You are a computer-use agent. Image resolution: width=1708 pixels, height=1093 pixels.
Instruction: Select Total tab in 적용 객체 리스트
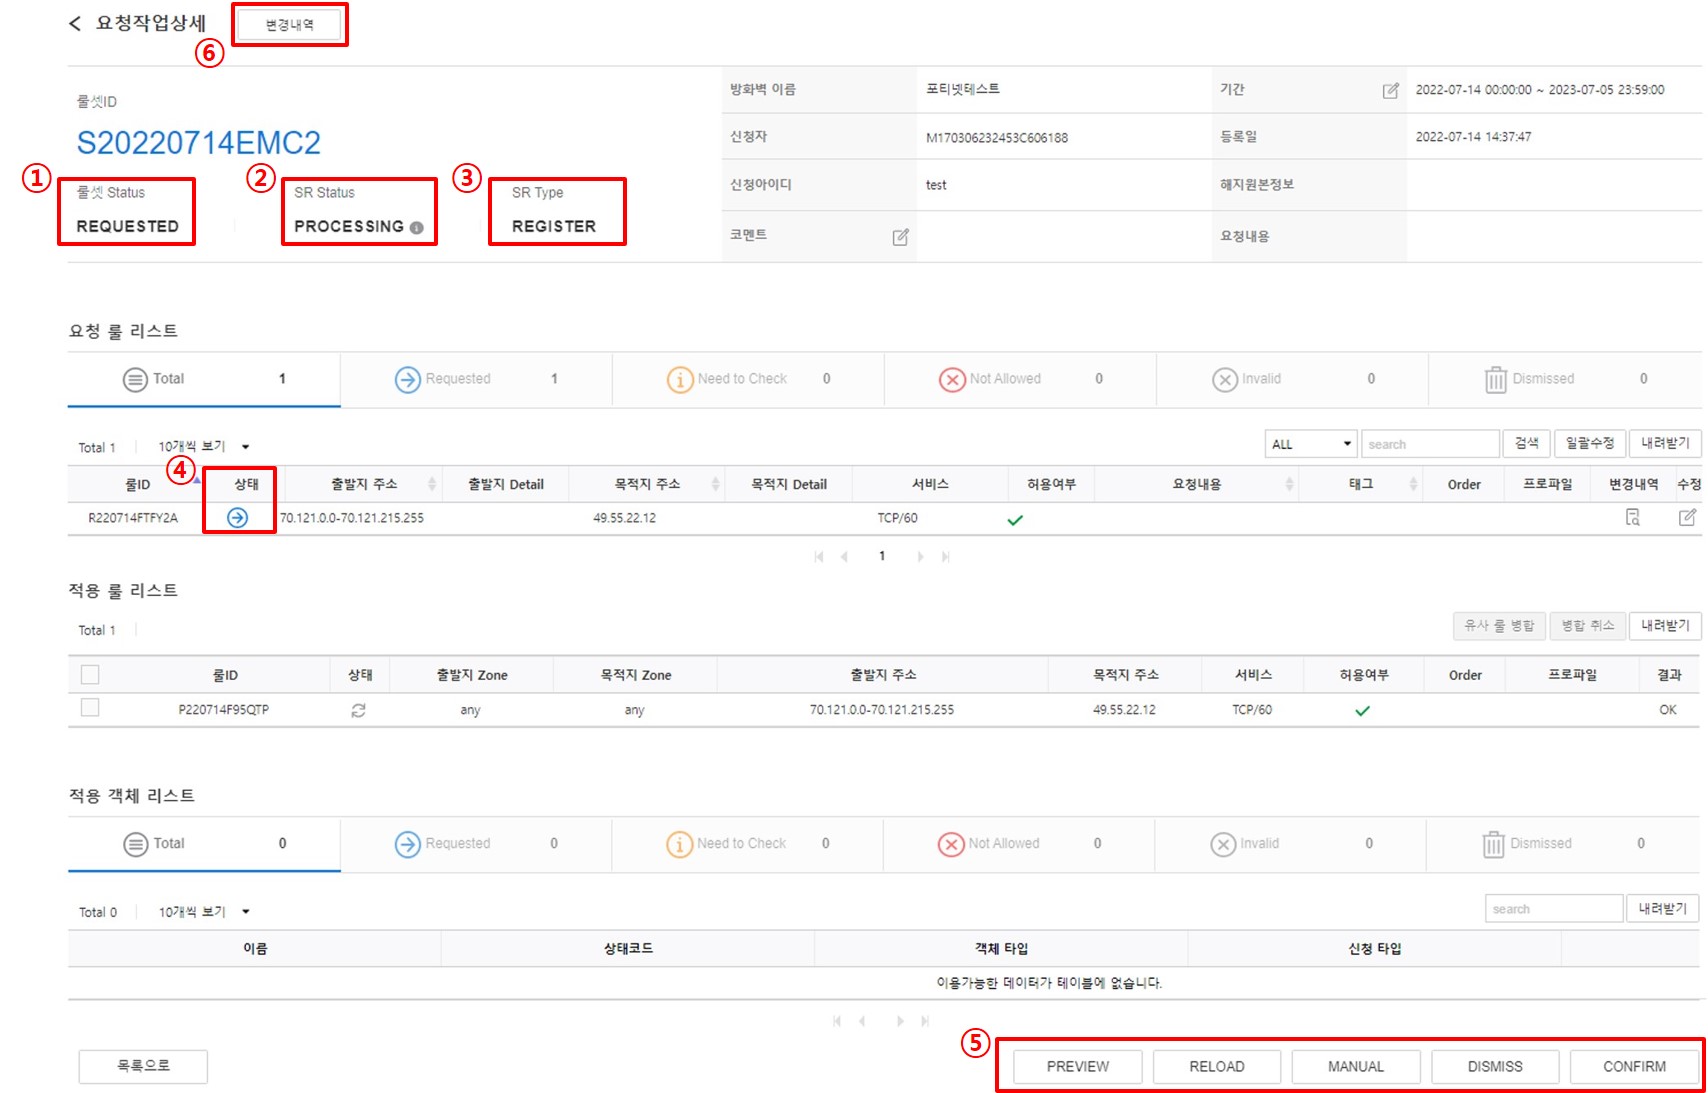click(204, 844)
